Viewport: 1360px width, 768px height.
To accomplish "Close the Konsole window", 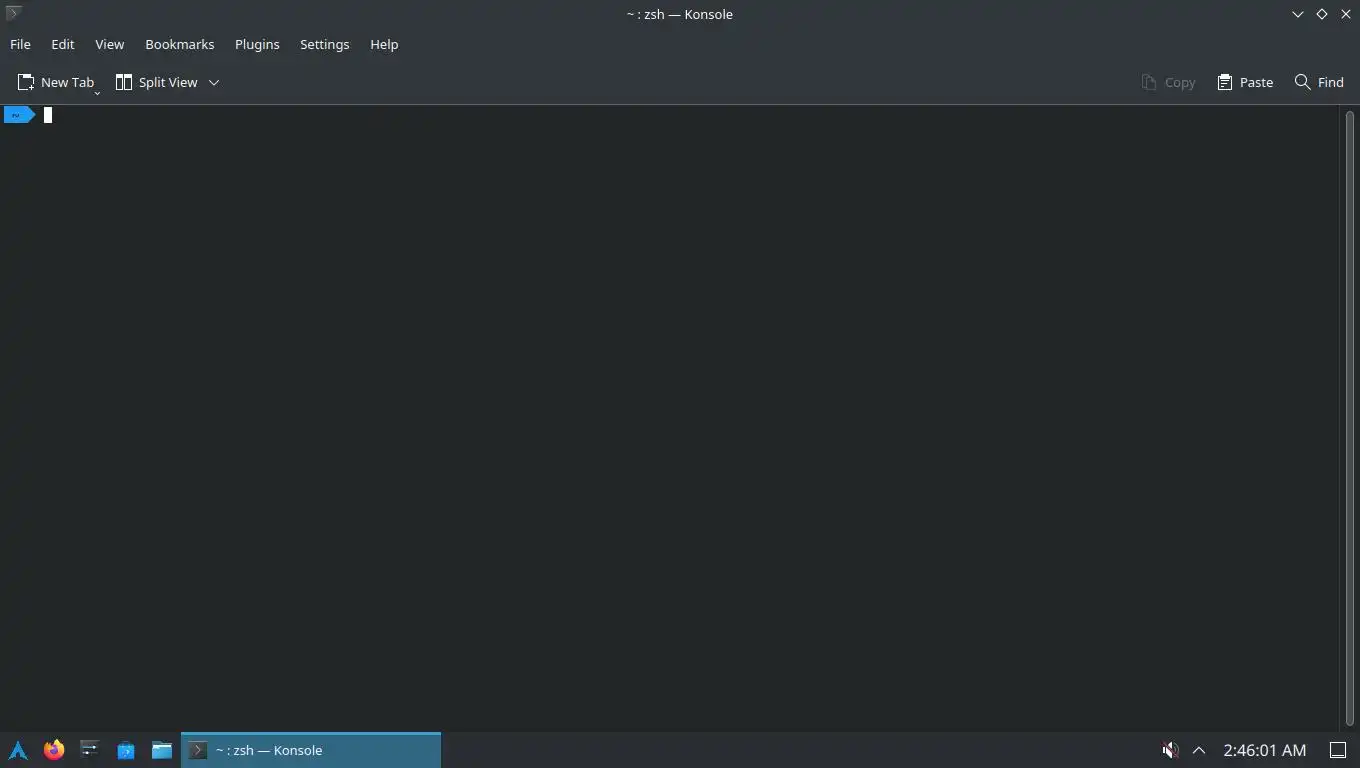I will pos(1346,14).
